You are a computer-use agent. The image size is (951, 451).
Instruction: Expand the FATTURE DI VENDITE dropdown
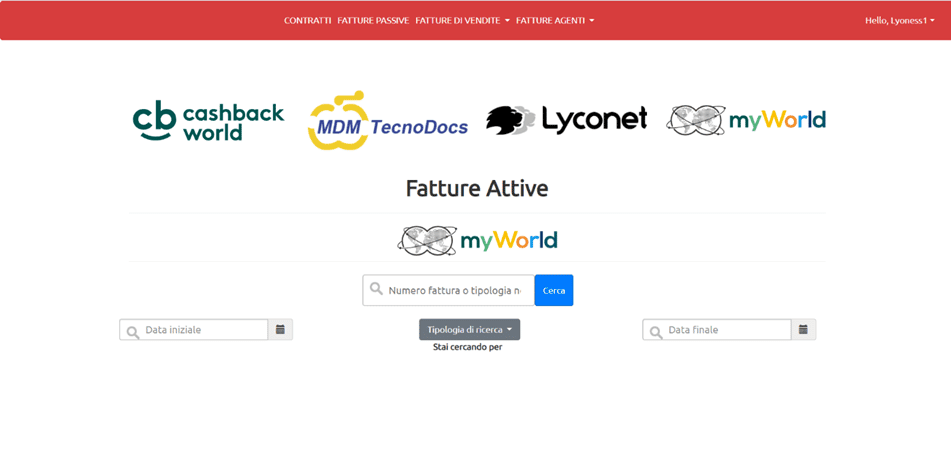pyautogui.click(x=462, y=21)
